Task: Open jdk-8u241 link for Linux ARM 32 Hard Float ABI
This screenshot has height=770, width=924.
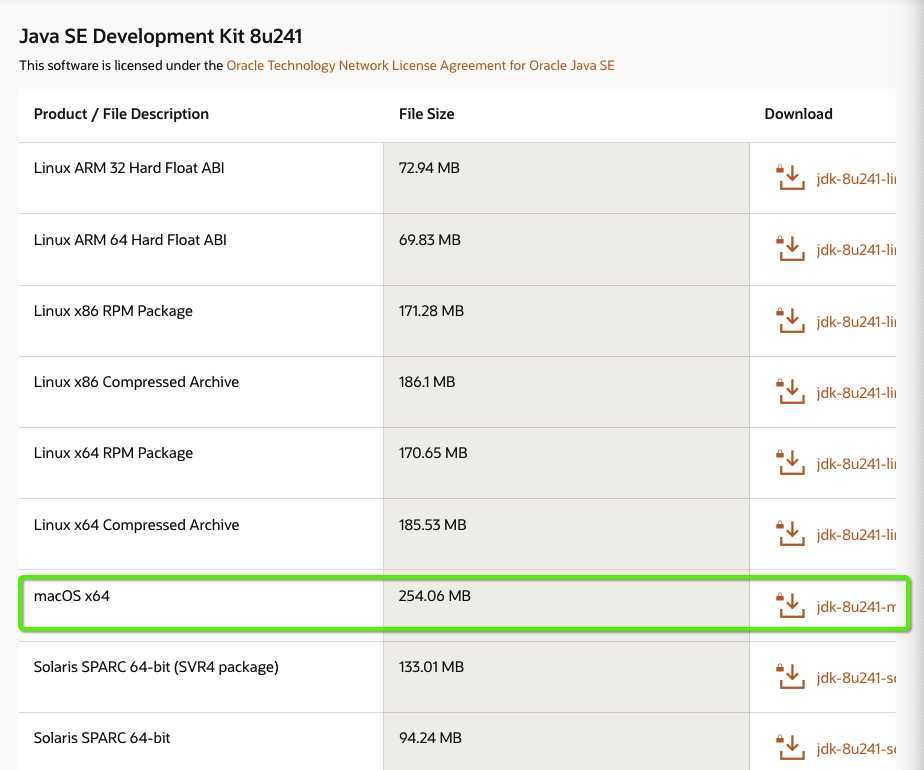Action: tap(856, 179)
